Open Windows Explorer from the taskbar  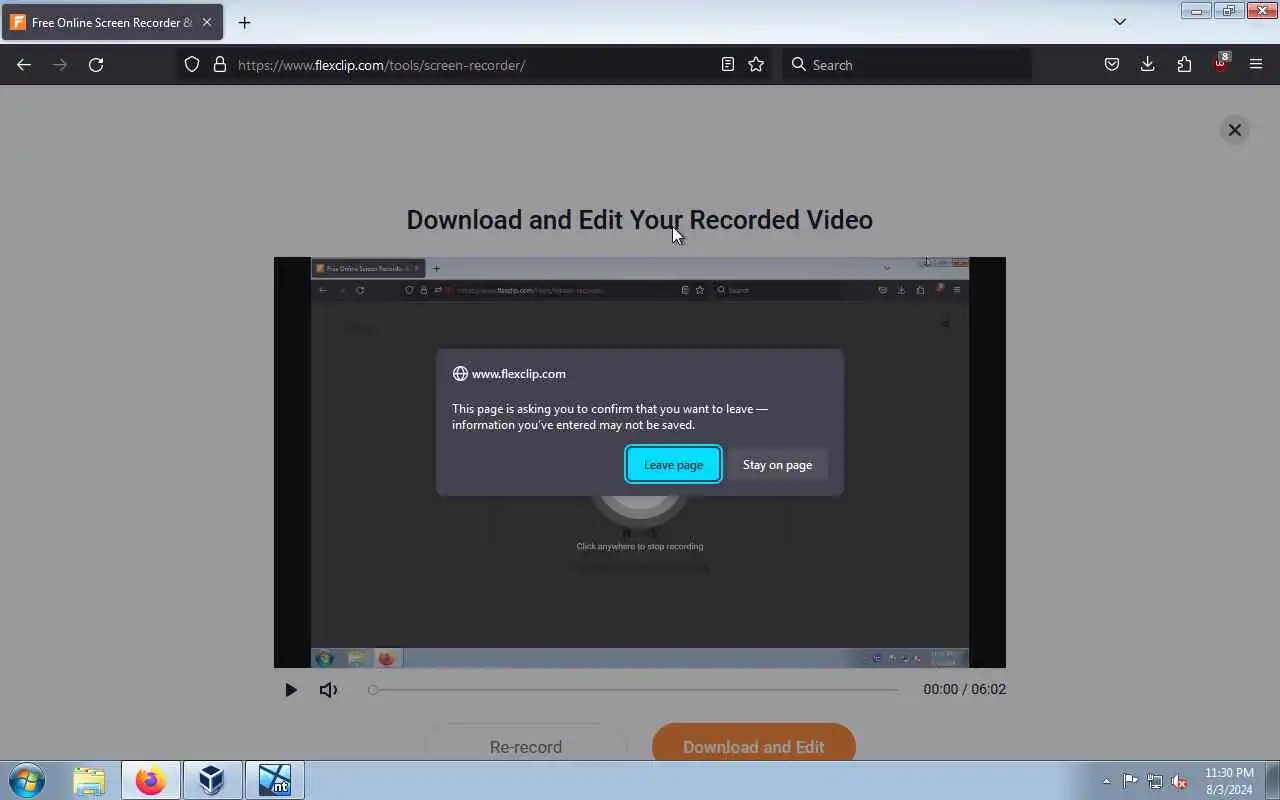89,780
